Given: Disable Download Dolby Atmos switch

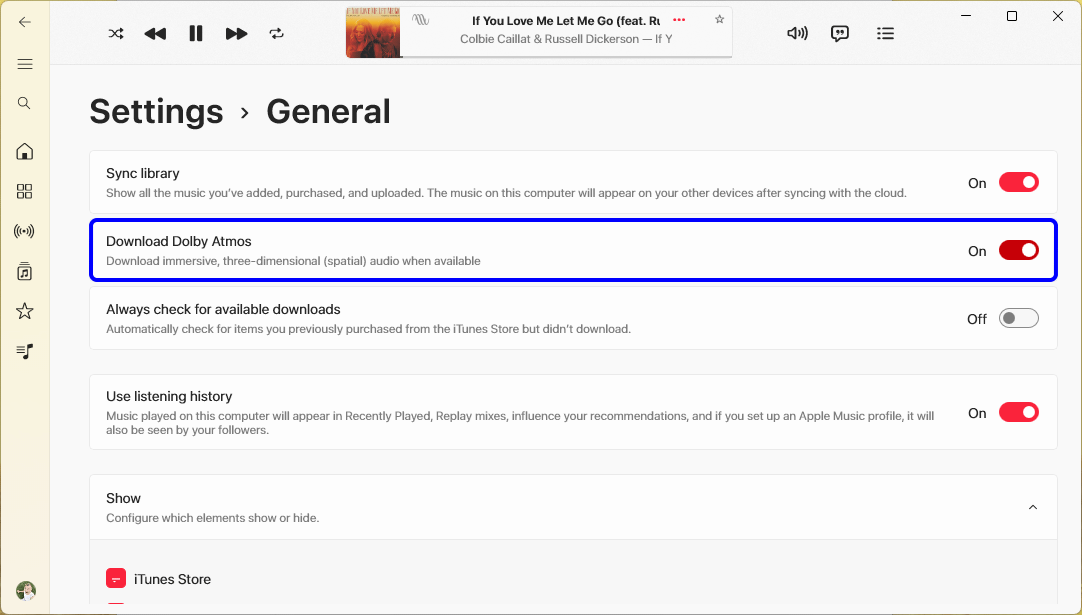Looking at the screenshot, I should [1018, 250].
